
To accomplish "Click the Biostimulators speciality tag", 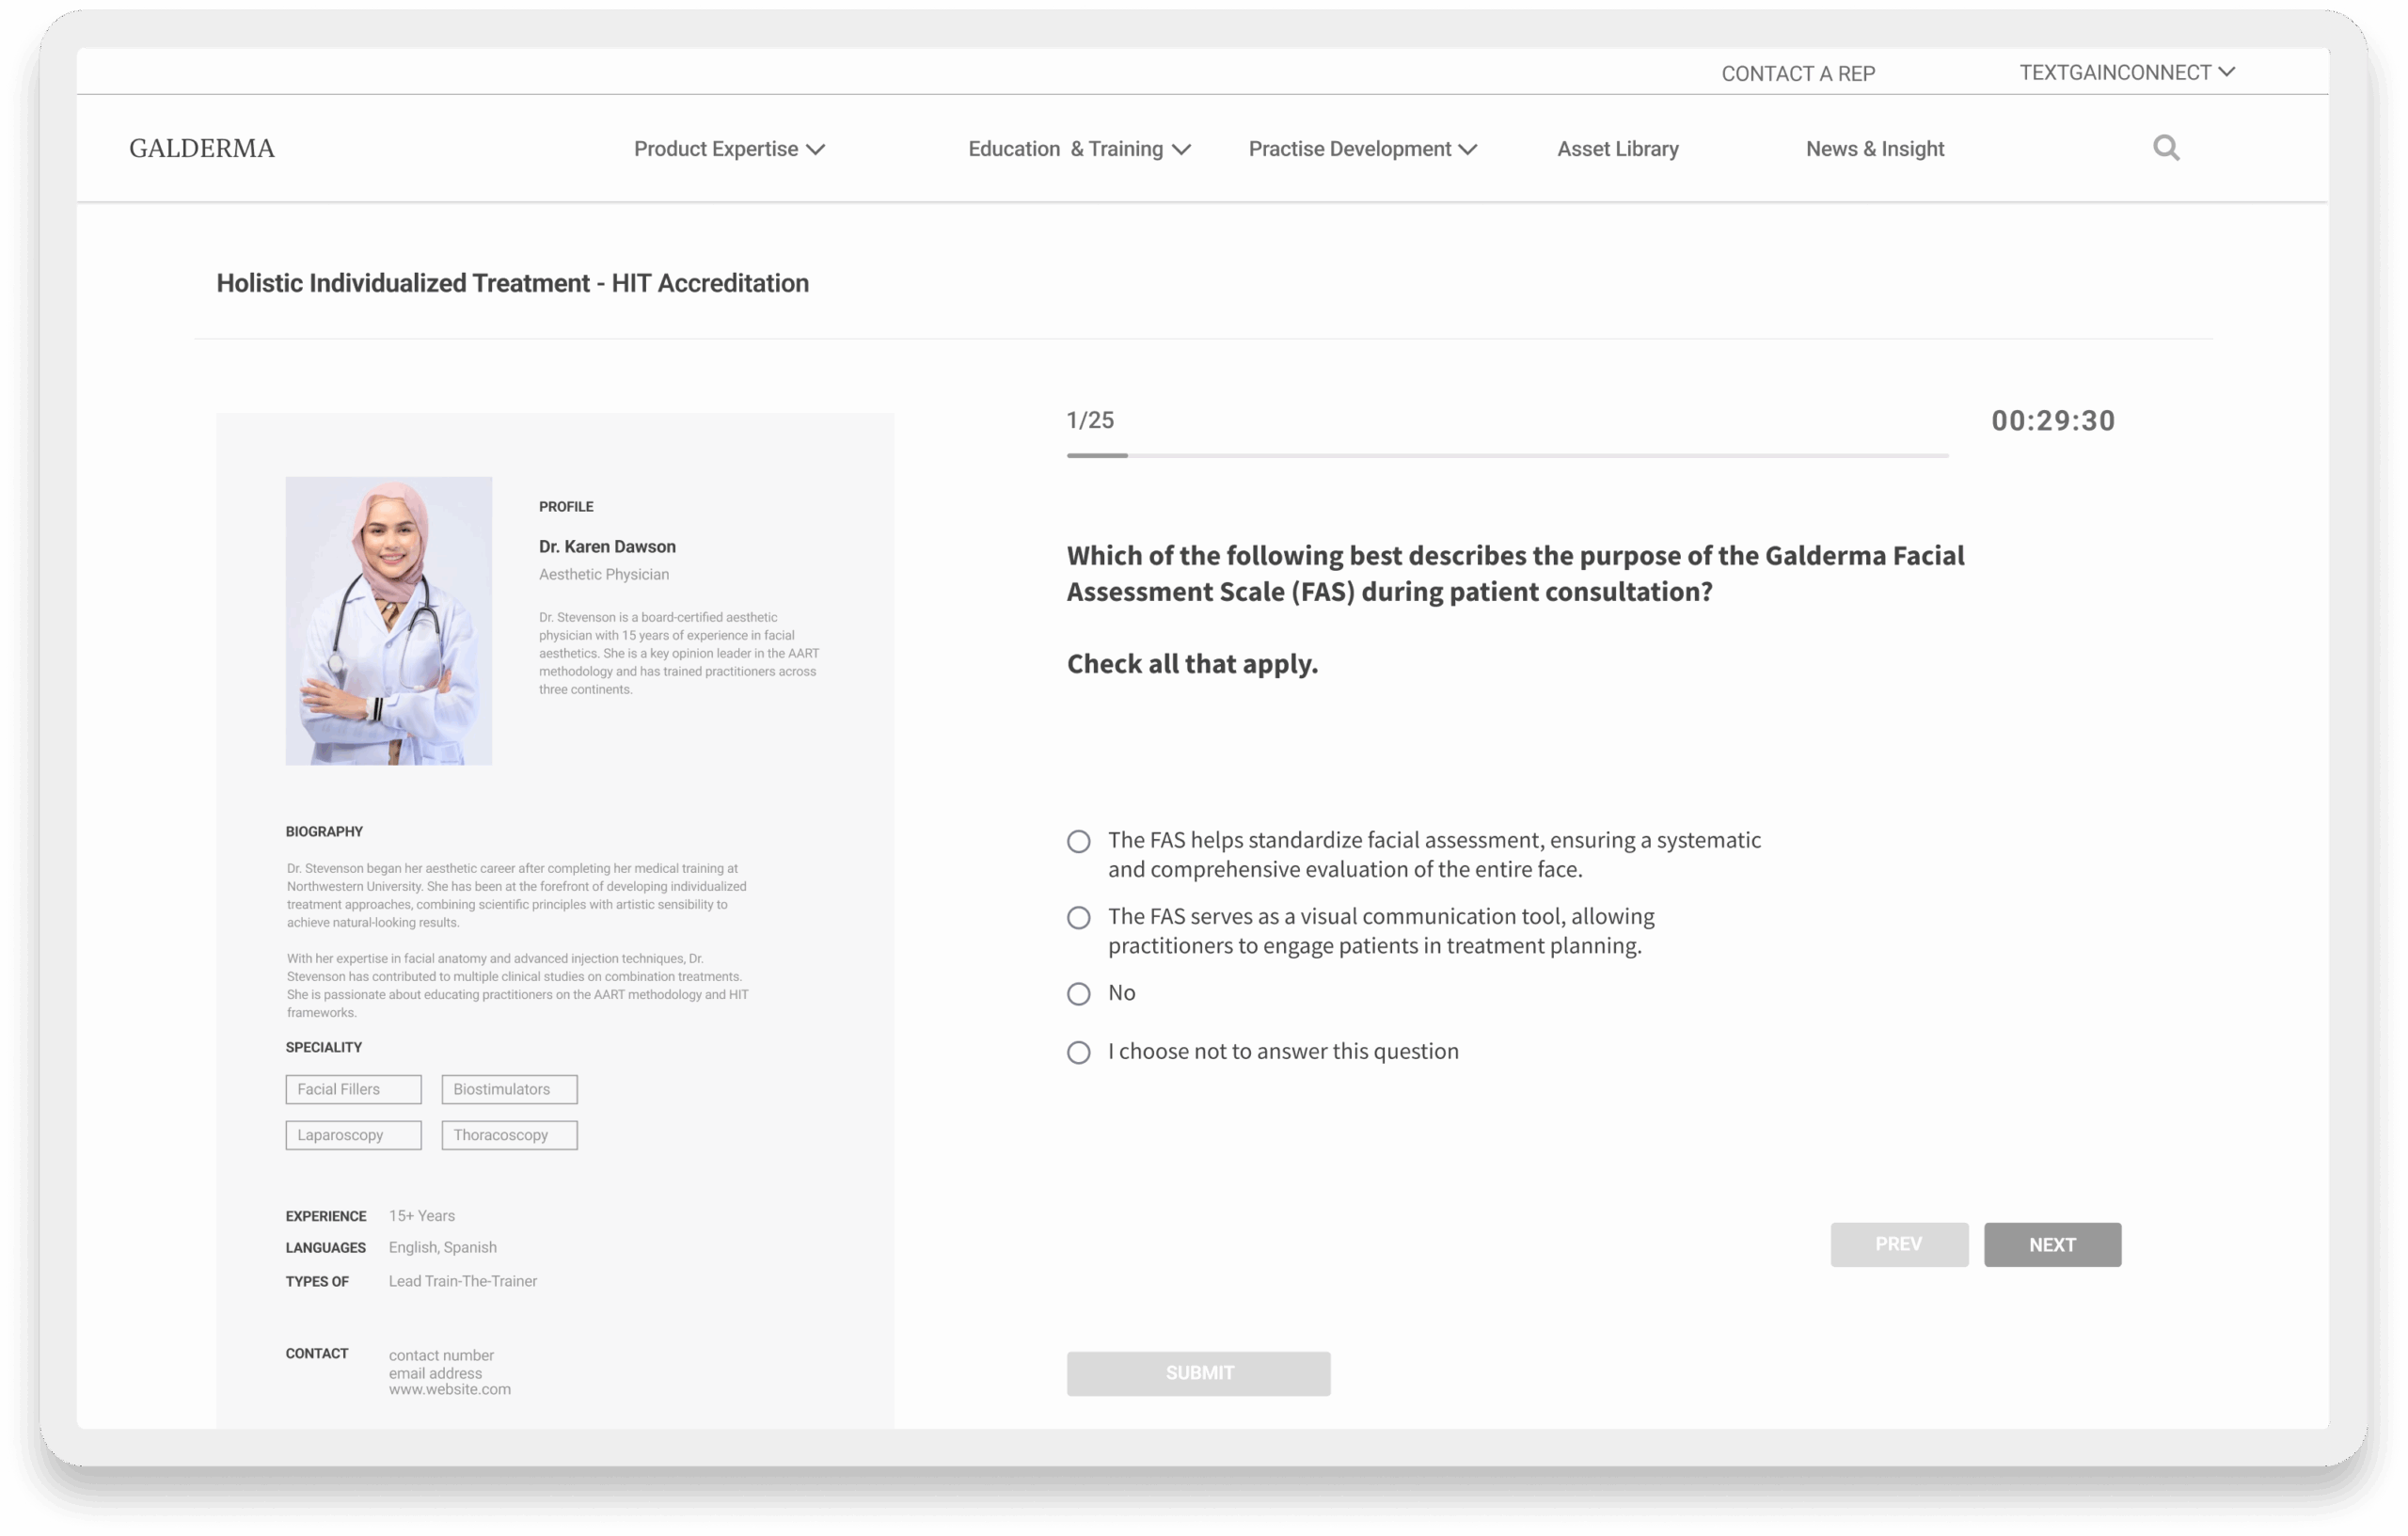I will 509,1089.
